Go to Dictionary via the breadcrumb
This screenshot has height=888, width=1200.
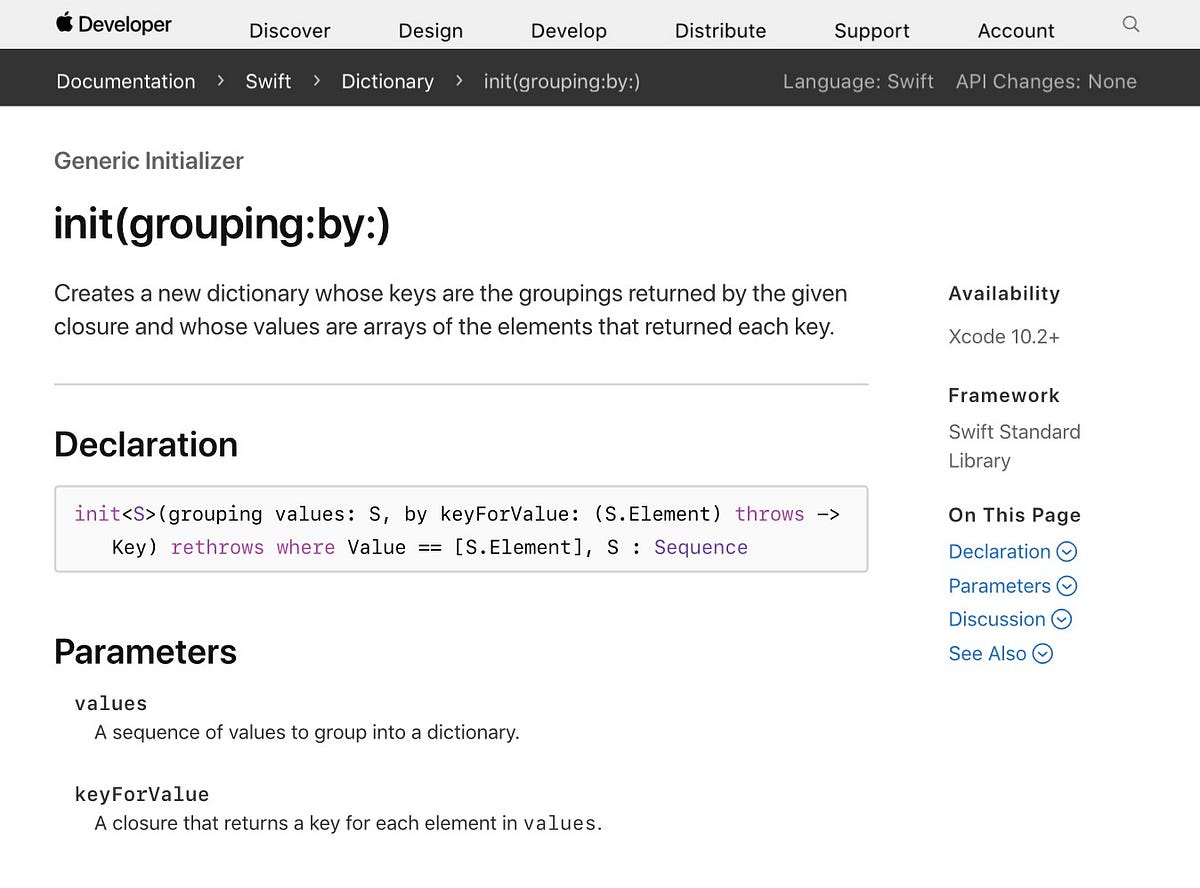coord(387,81)
